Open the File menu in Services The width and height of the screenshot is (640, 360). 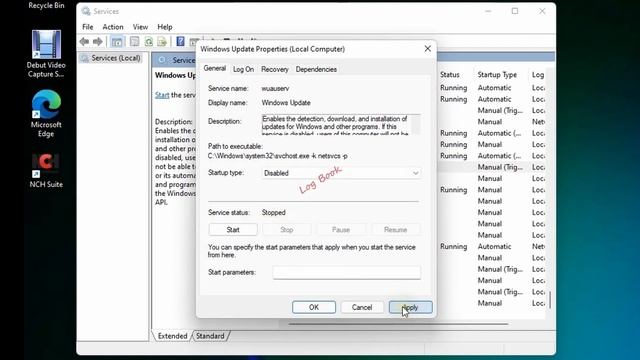[x=88, y=27]
